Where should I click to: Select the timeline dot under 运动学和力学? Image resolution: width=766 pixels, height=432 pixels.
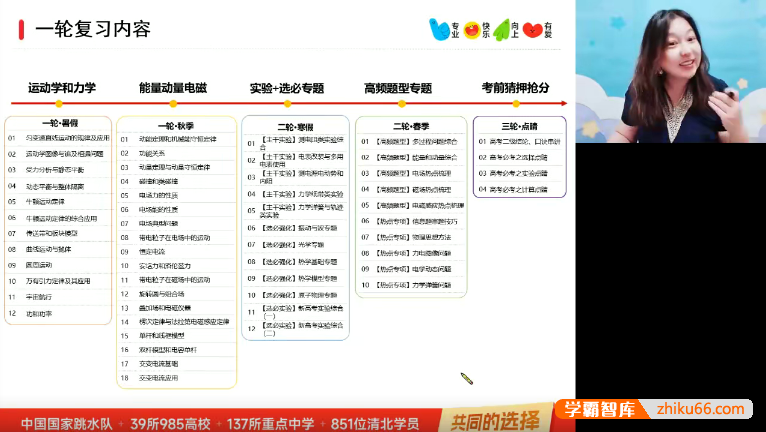(59, 104)
